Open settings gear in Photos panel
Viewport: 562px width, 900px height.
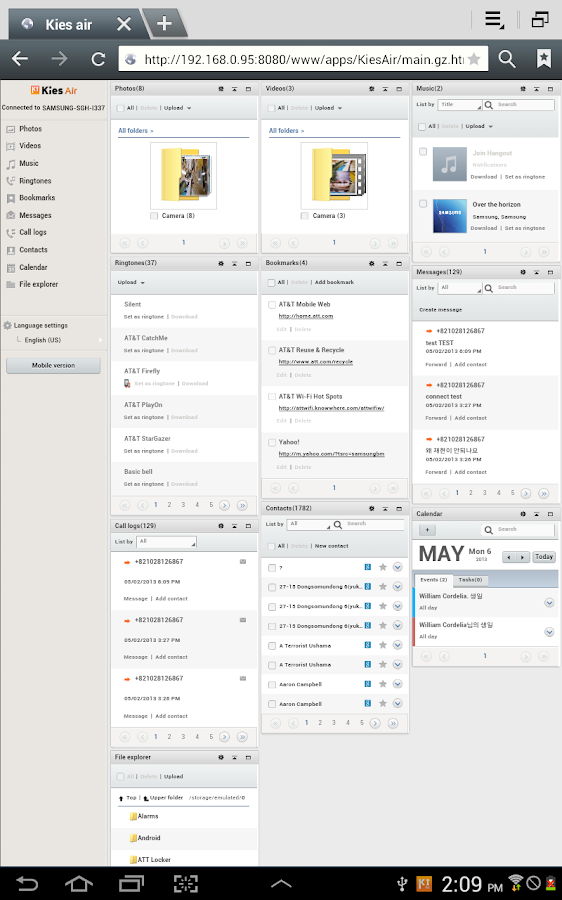pos(221,89)
